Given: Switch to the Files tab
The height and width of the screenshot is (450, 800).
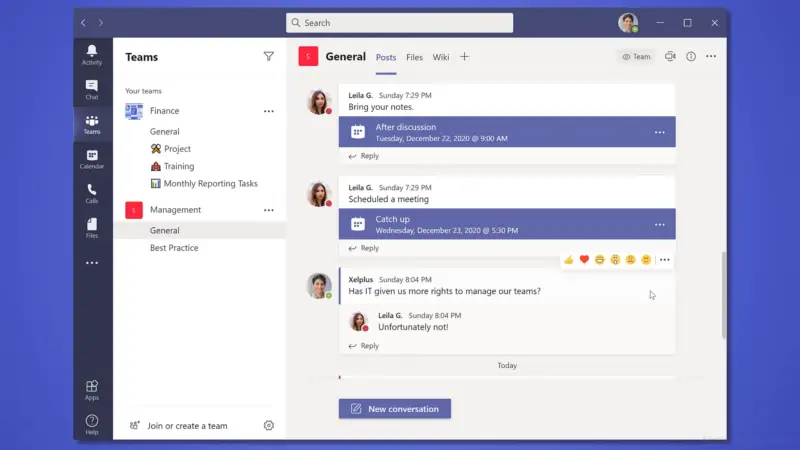Looking at the screenshot, I should click(x=414, y=57).
